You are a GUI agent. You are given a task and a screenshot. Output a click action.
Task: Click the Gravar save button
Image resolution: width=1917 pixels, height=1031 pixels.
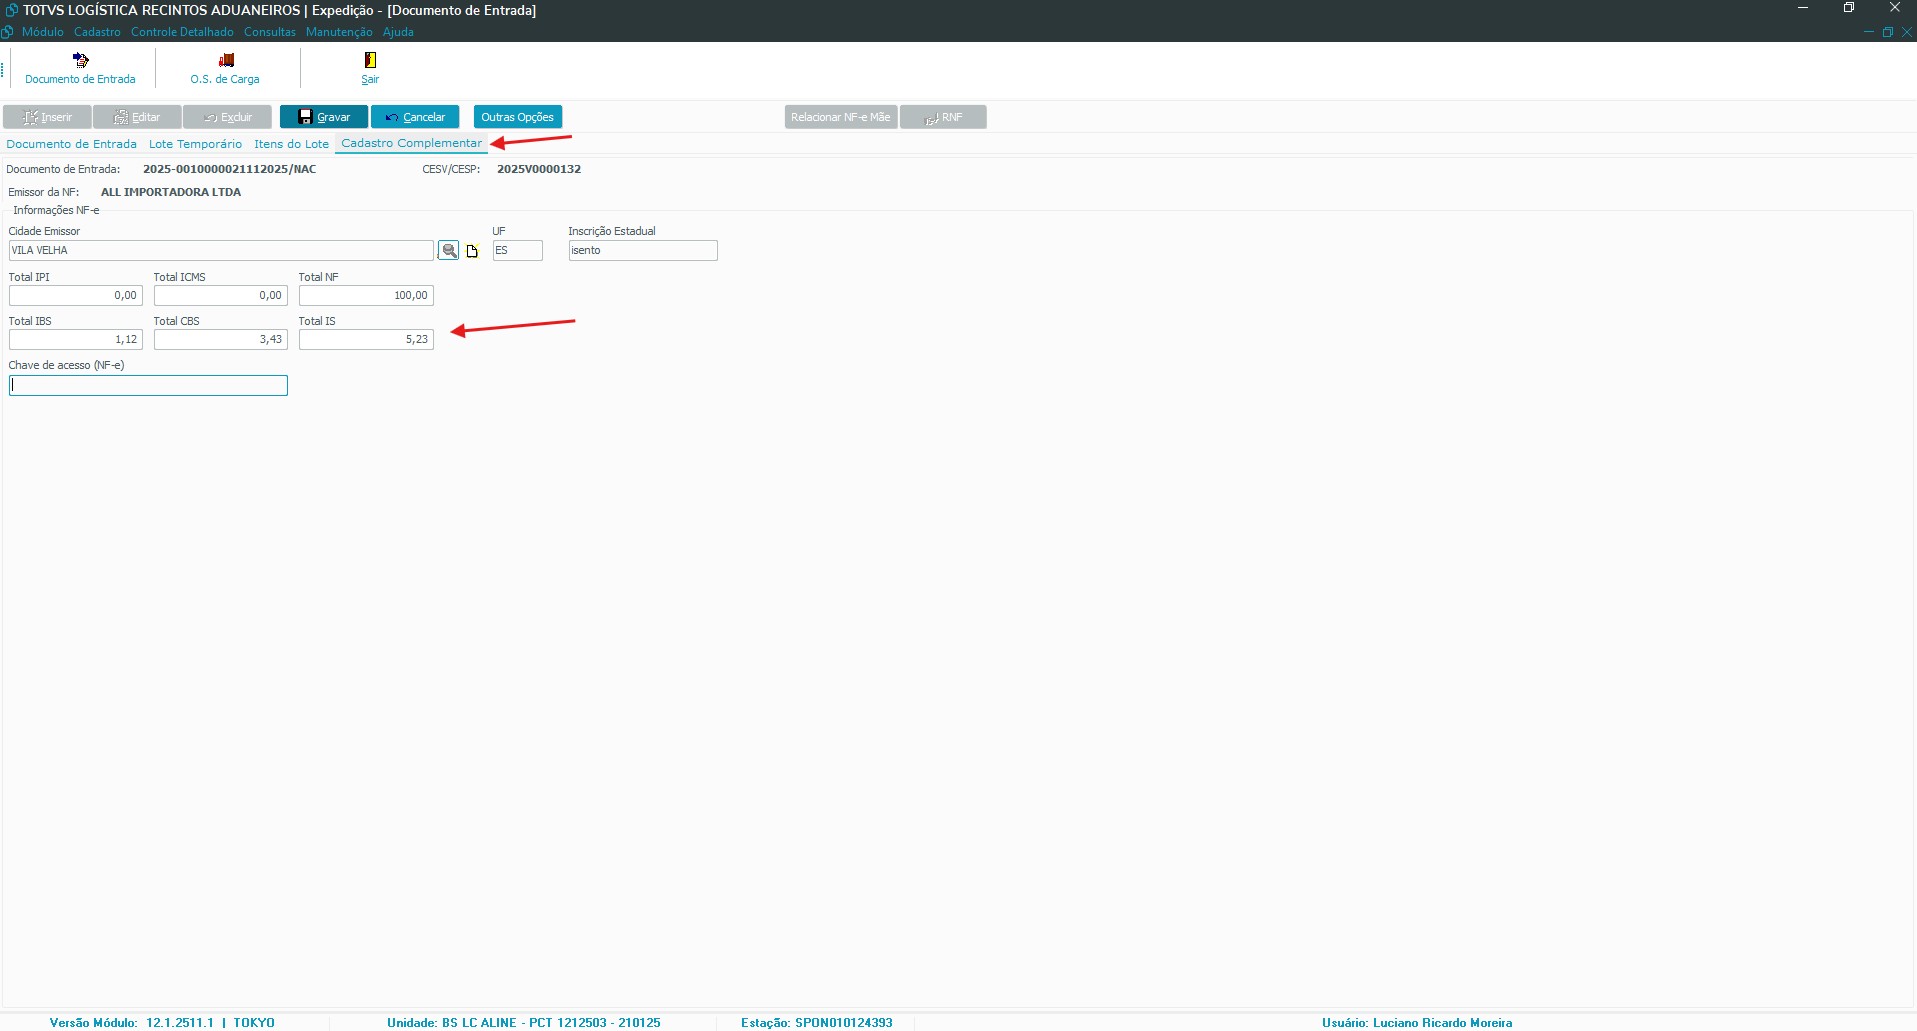(x=324, y=117)
